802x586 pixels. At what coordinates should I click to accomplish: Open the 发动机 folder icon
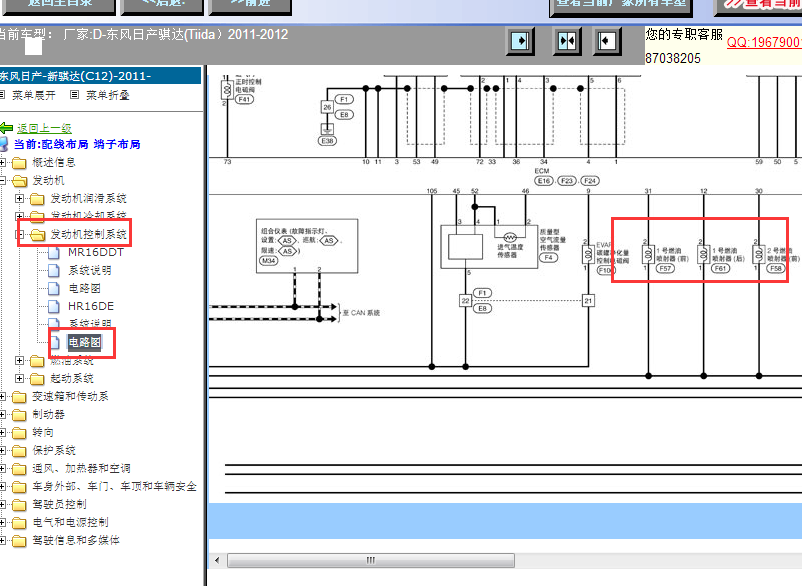click(19, 181)
